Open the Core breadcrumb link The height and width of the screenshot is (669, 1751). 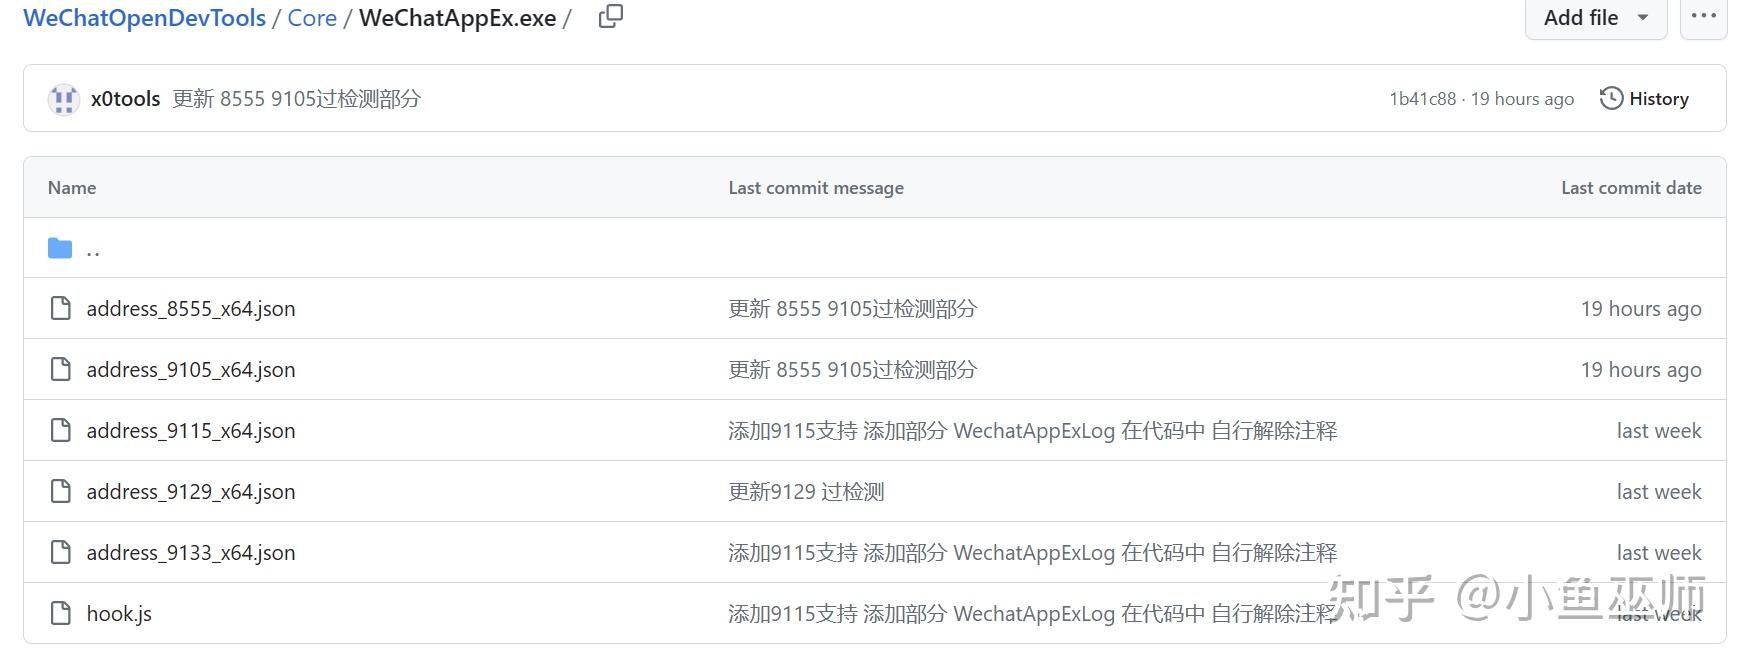click(x=312, y=18)
